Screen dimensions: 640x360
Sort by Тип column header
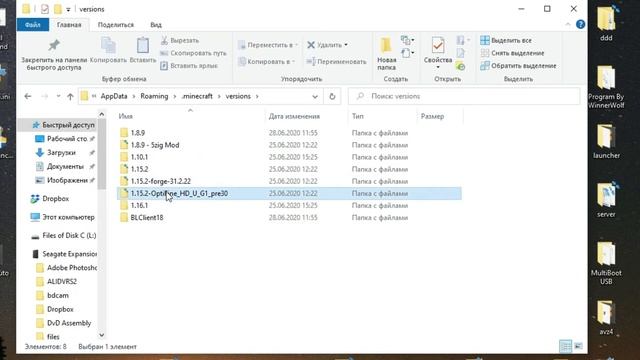point(358,116)
